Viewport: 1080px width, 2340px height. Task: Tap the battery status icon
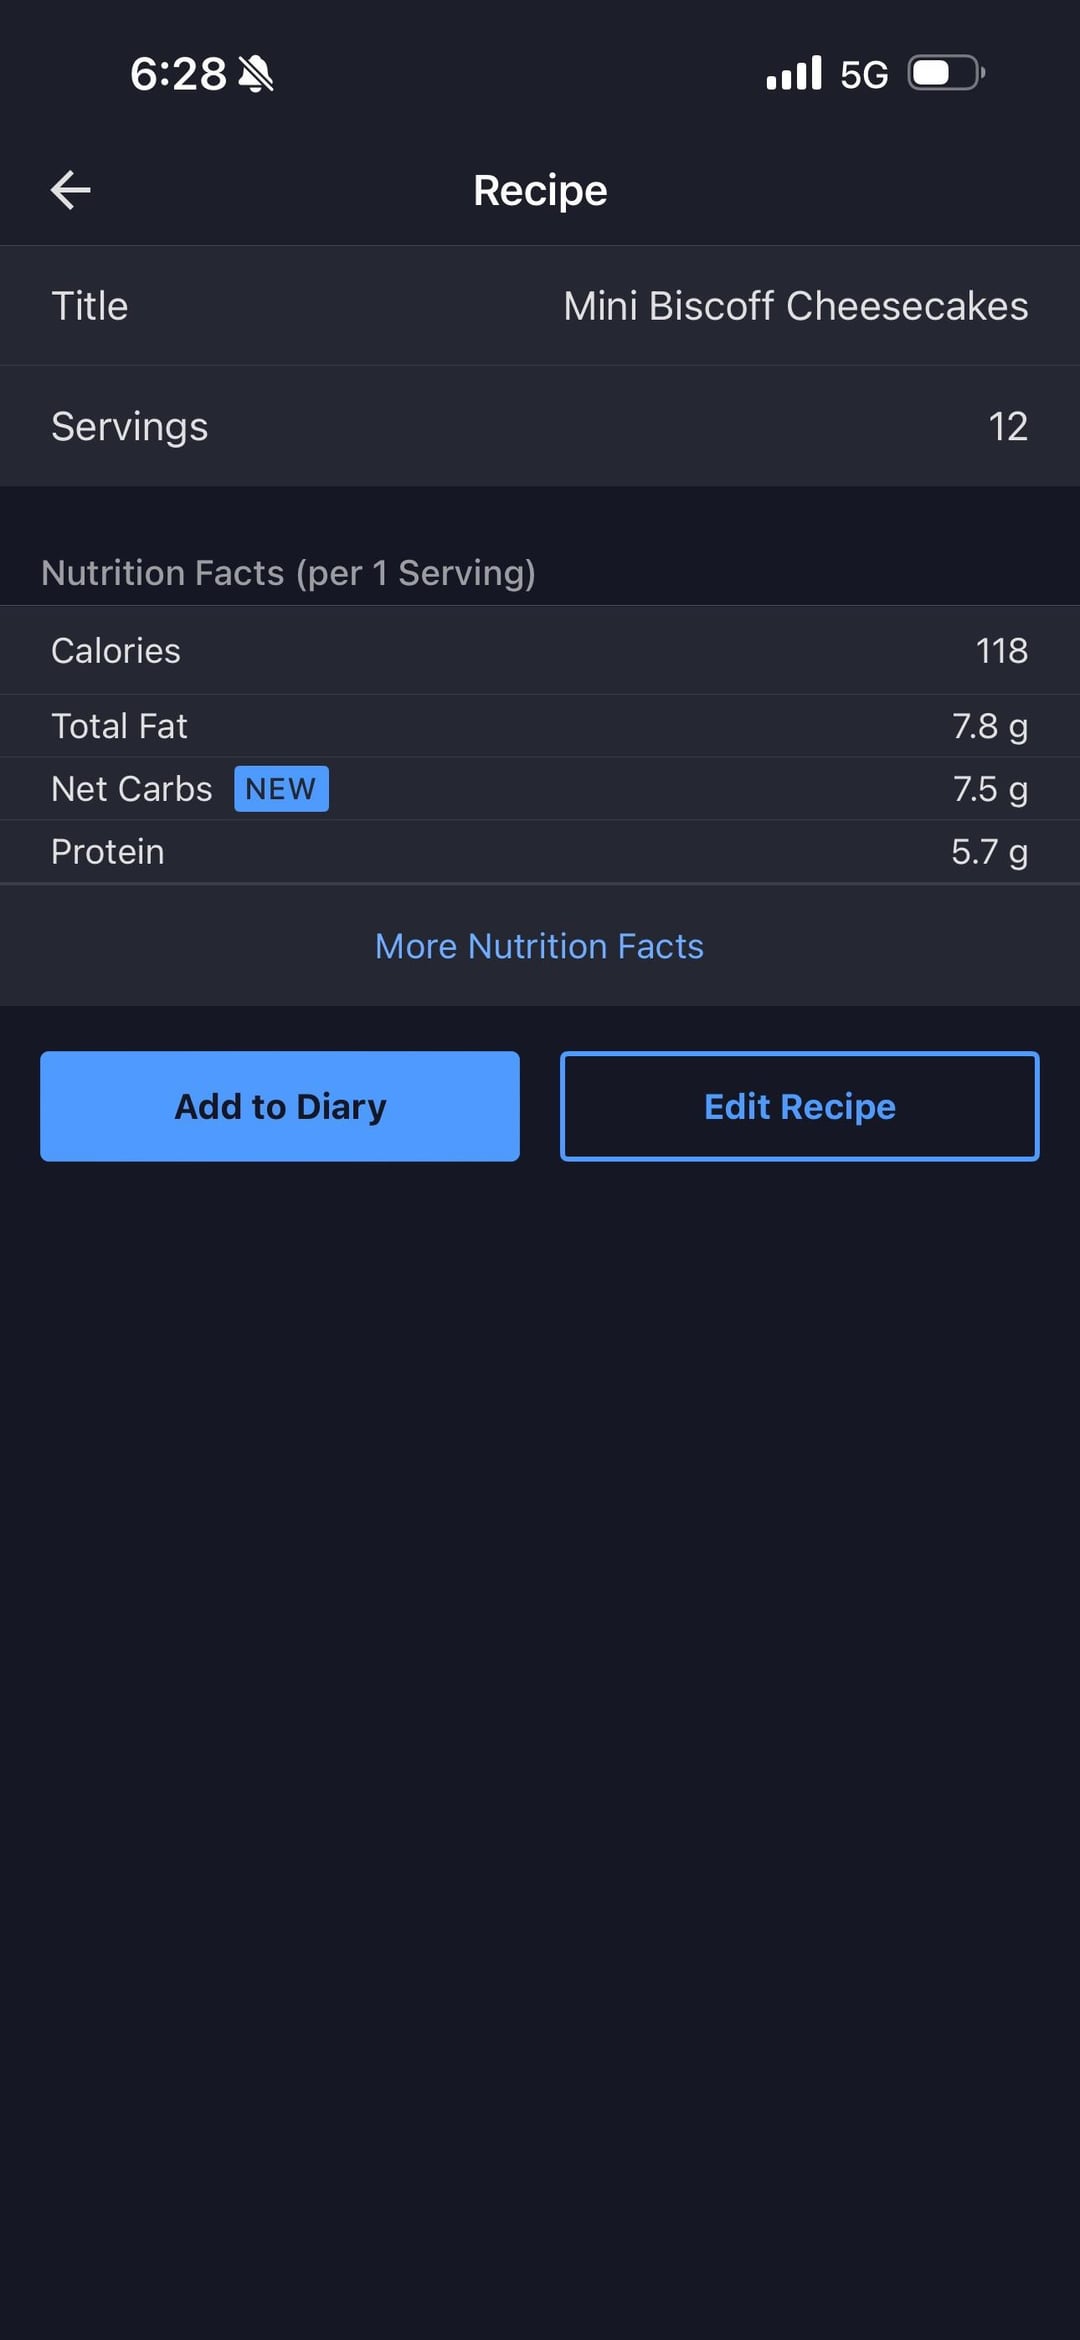(946, 73)
